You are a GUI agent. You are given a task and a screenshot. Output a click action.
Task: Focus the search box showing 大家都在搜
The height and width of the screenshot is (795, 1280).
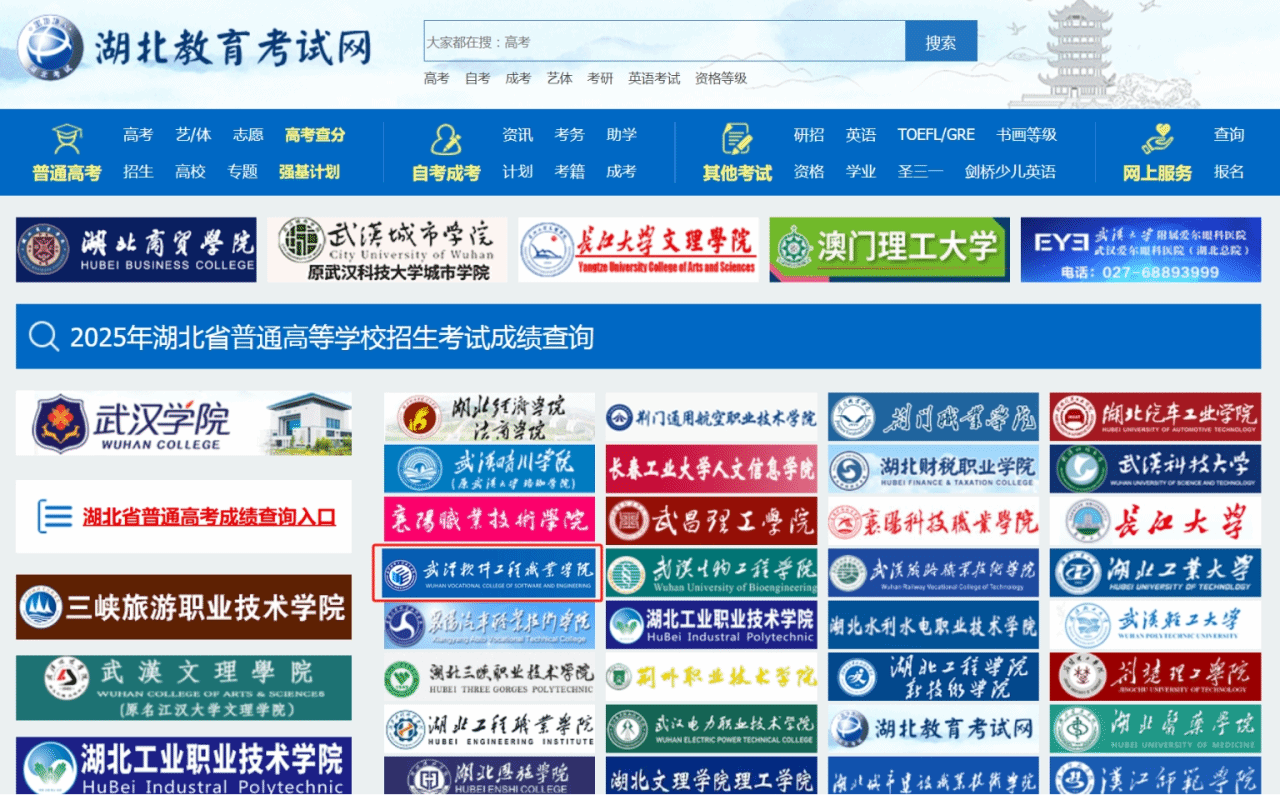click(x=664, y=42)
